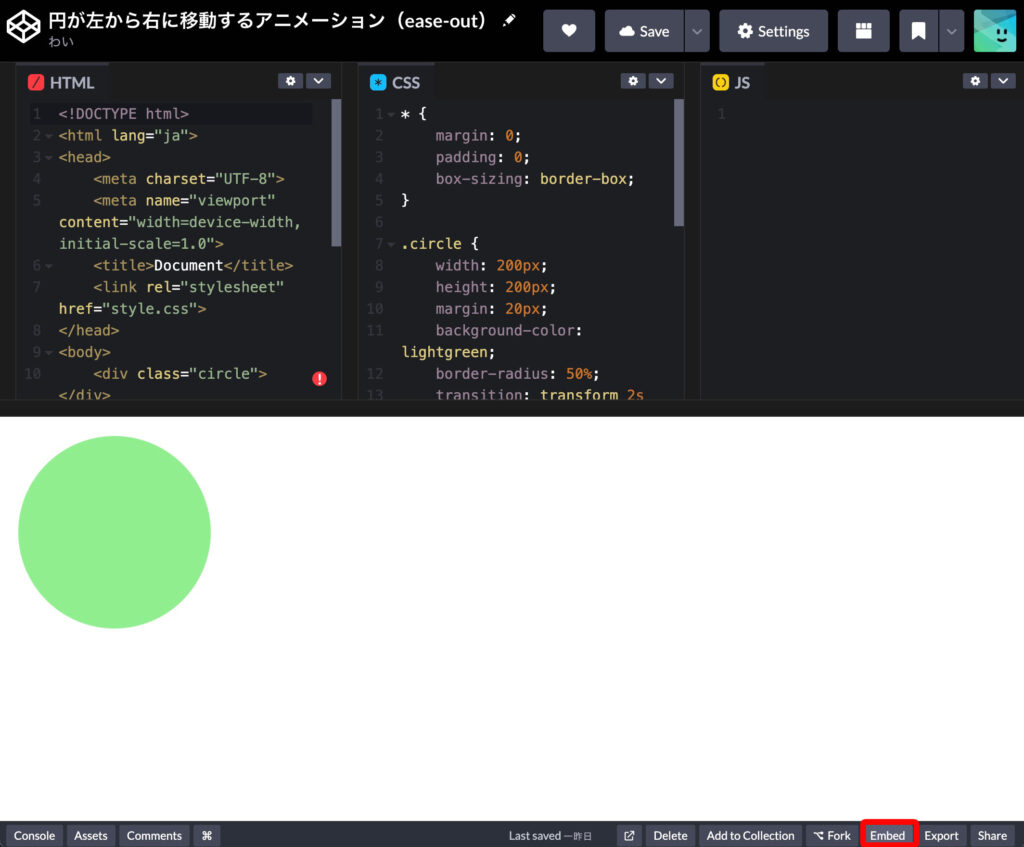The height and width of the screenshot is (847, 1024).
Task: Click 'border-box' value in CSS editor
Action: [x=583, y=179]
